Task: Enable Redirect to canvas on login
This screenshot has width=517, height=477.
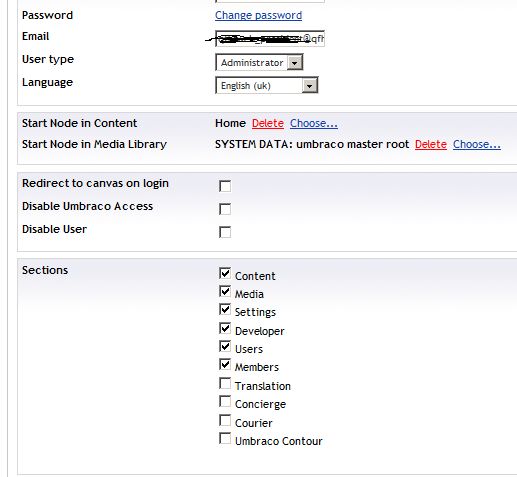Action: coord(225,186)
